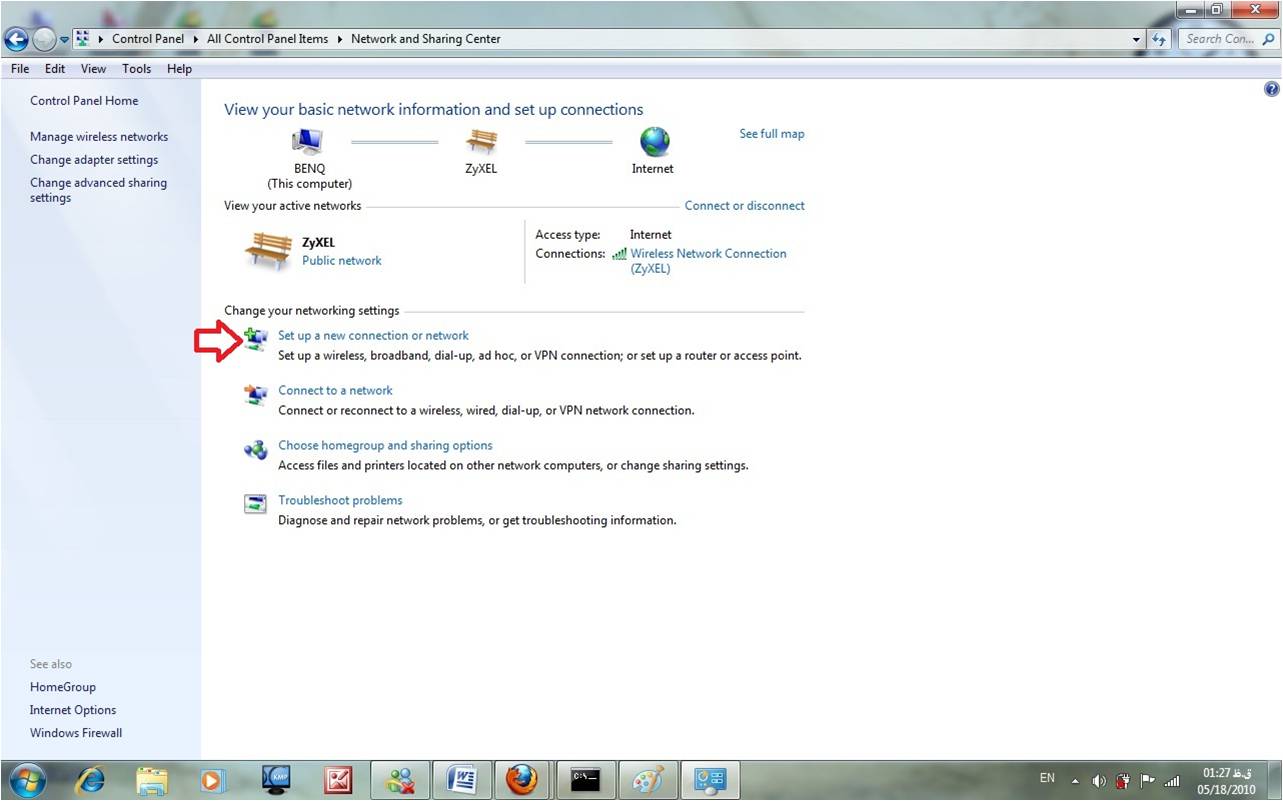The height and width of the screenshot is (801, 1283).
Task: Open Windows Media Player from taskbar
Action: 212,779
